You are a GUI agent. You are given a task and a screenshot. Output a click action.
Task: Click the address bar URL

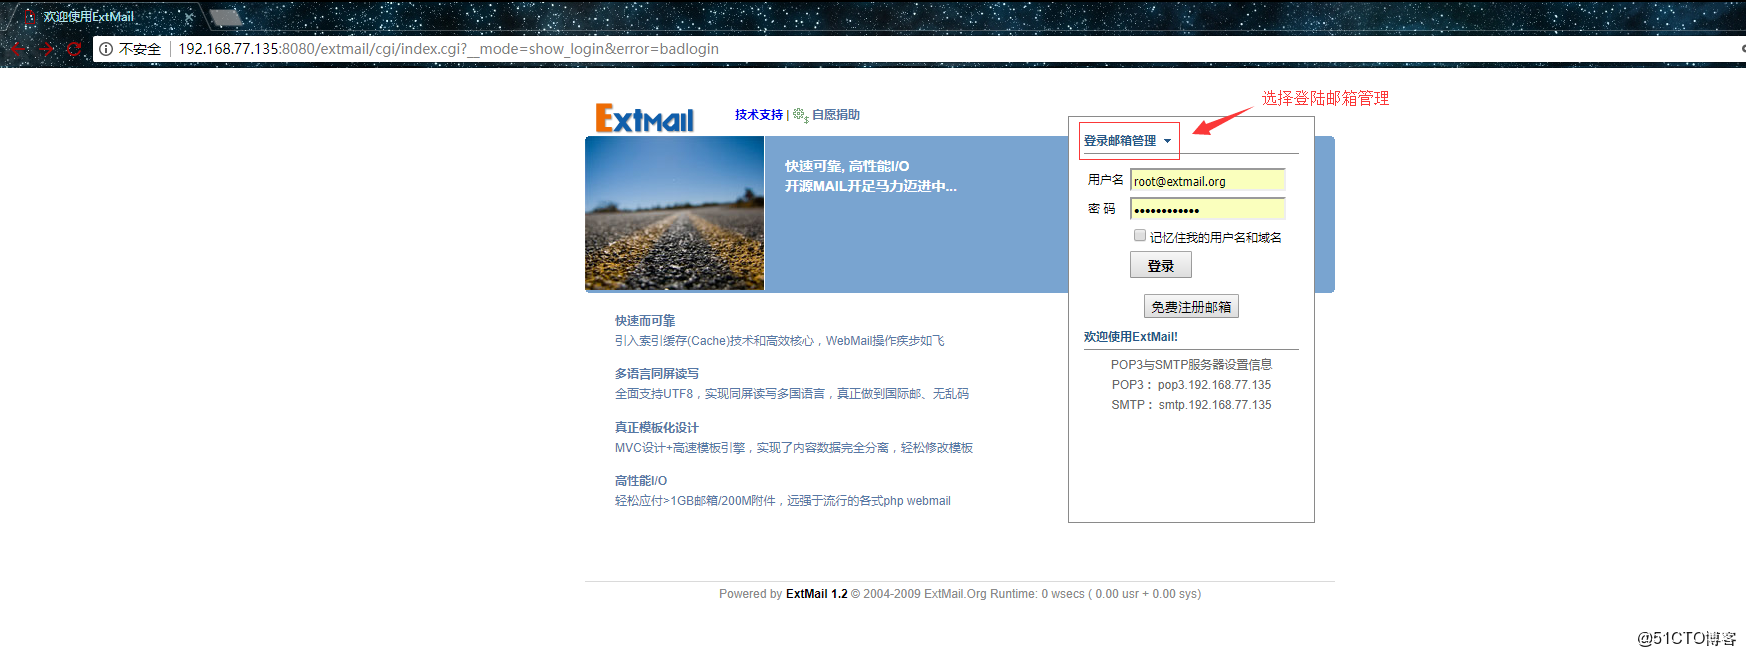click(448, 49)
